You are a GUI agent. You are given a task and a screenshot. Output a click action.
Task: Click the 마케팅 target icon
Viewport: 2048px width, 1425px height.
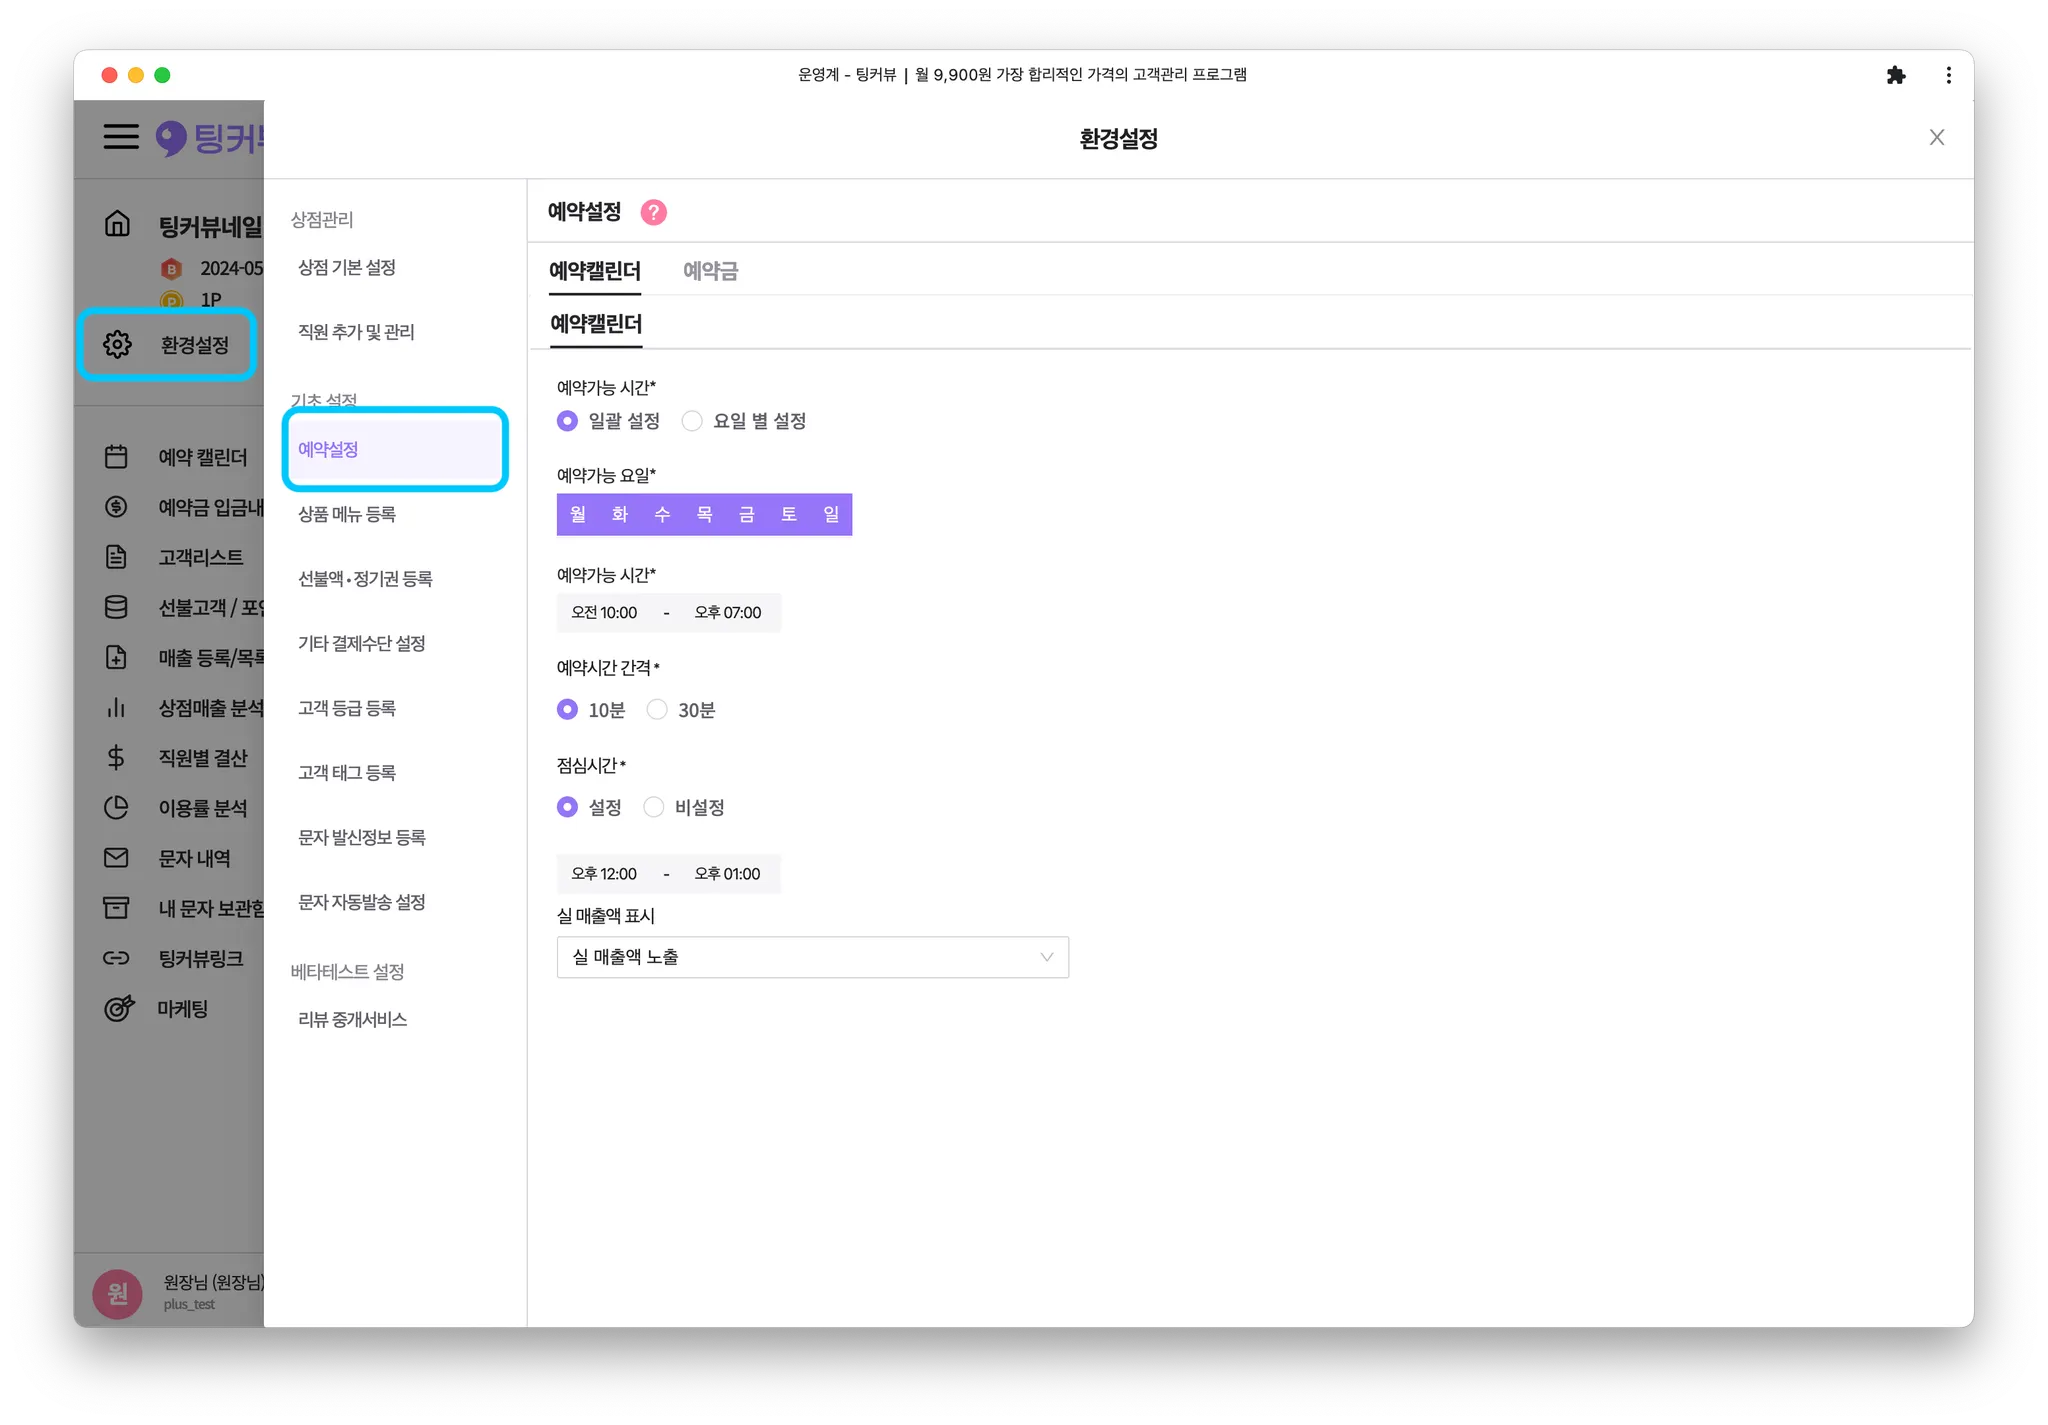click(118, 1008)
